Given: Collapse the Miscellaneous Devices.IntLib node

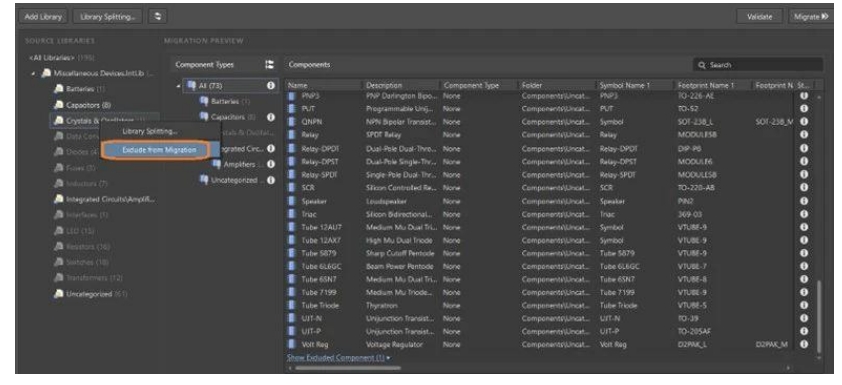Looking at the screenshot, I should (34, 73).
